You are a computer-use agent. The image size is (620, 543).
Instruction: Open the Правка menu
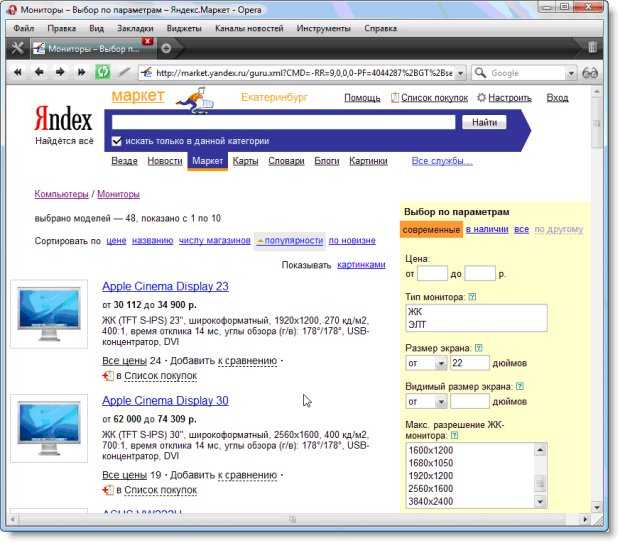62,28
